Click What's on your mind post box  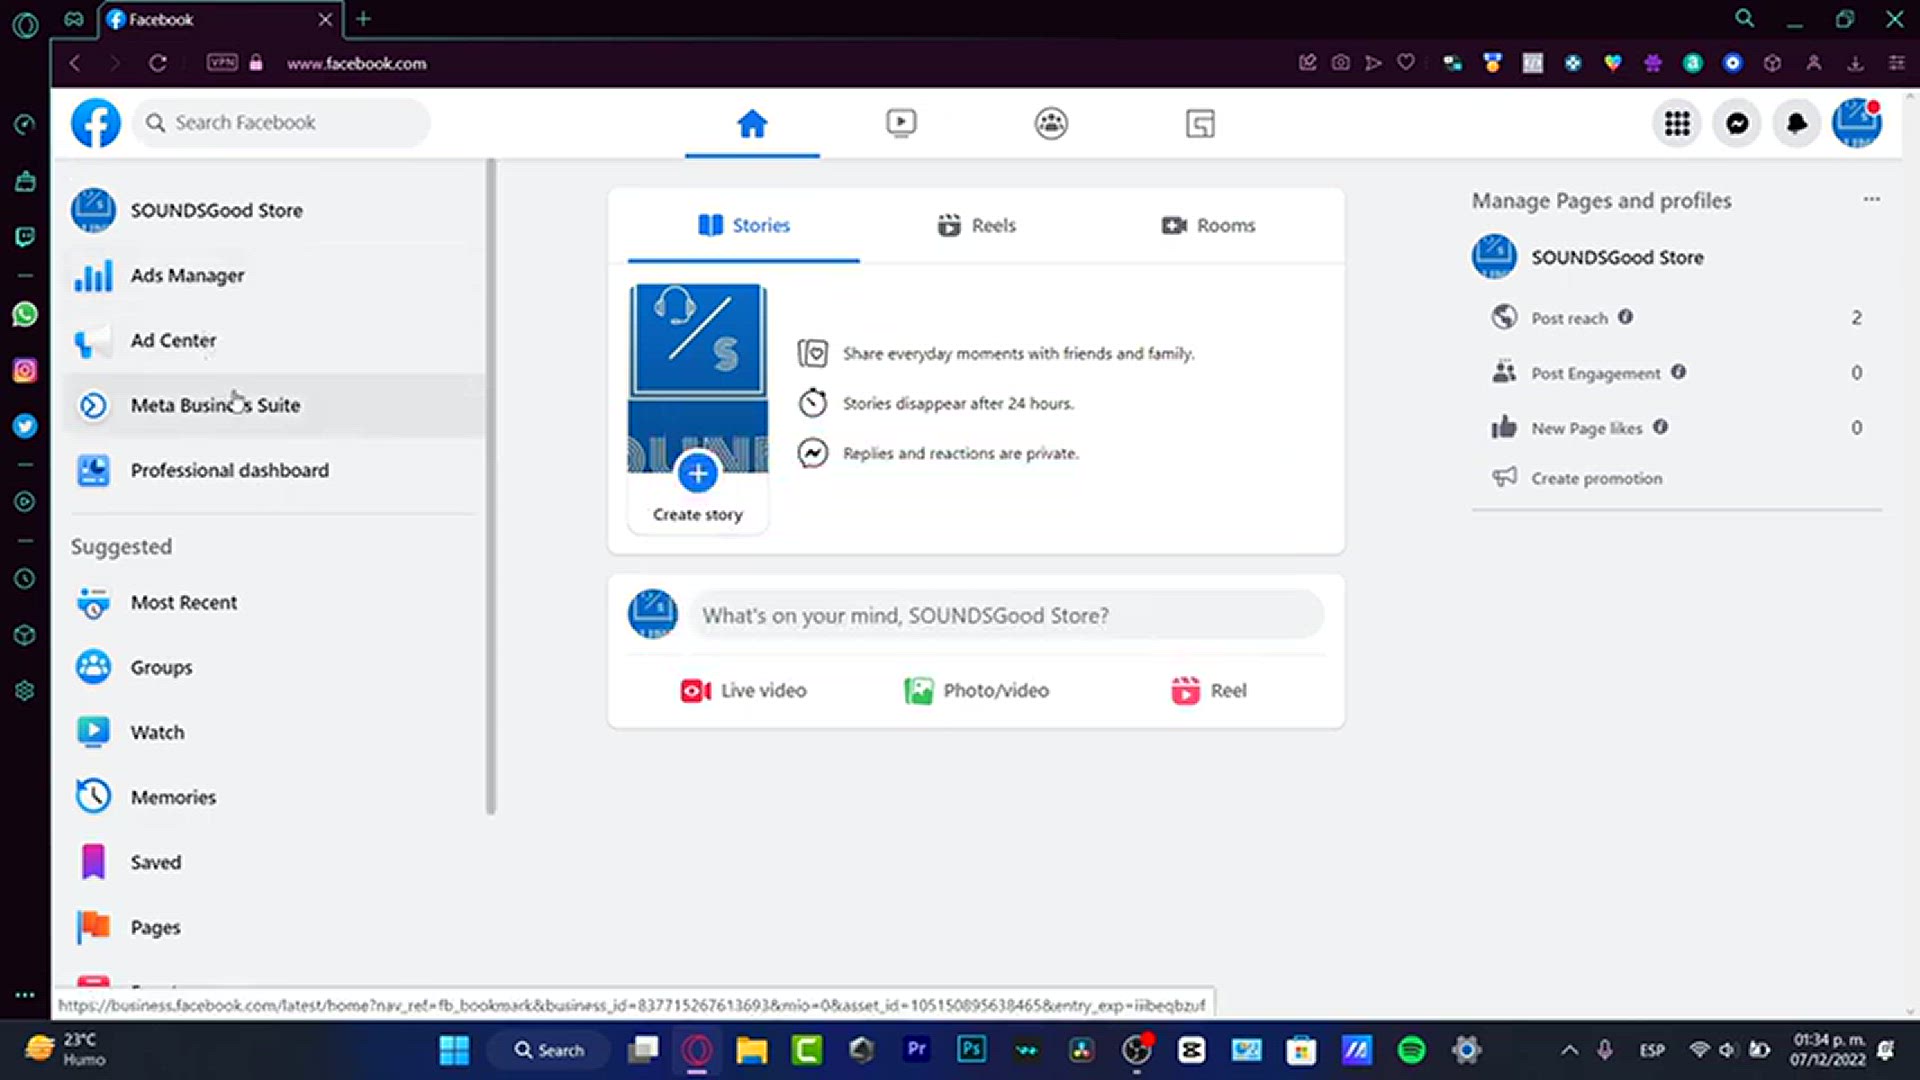coord(1006,615)
